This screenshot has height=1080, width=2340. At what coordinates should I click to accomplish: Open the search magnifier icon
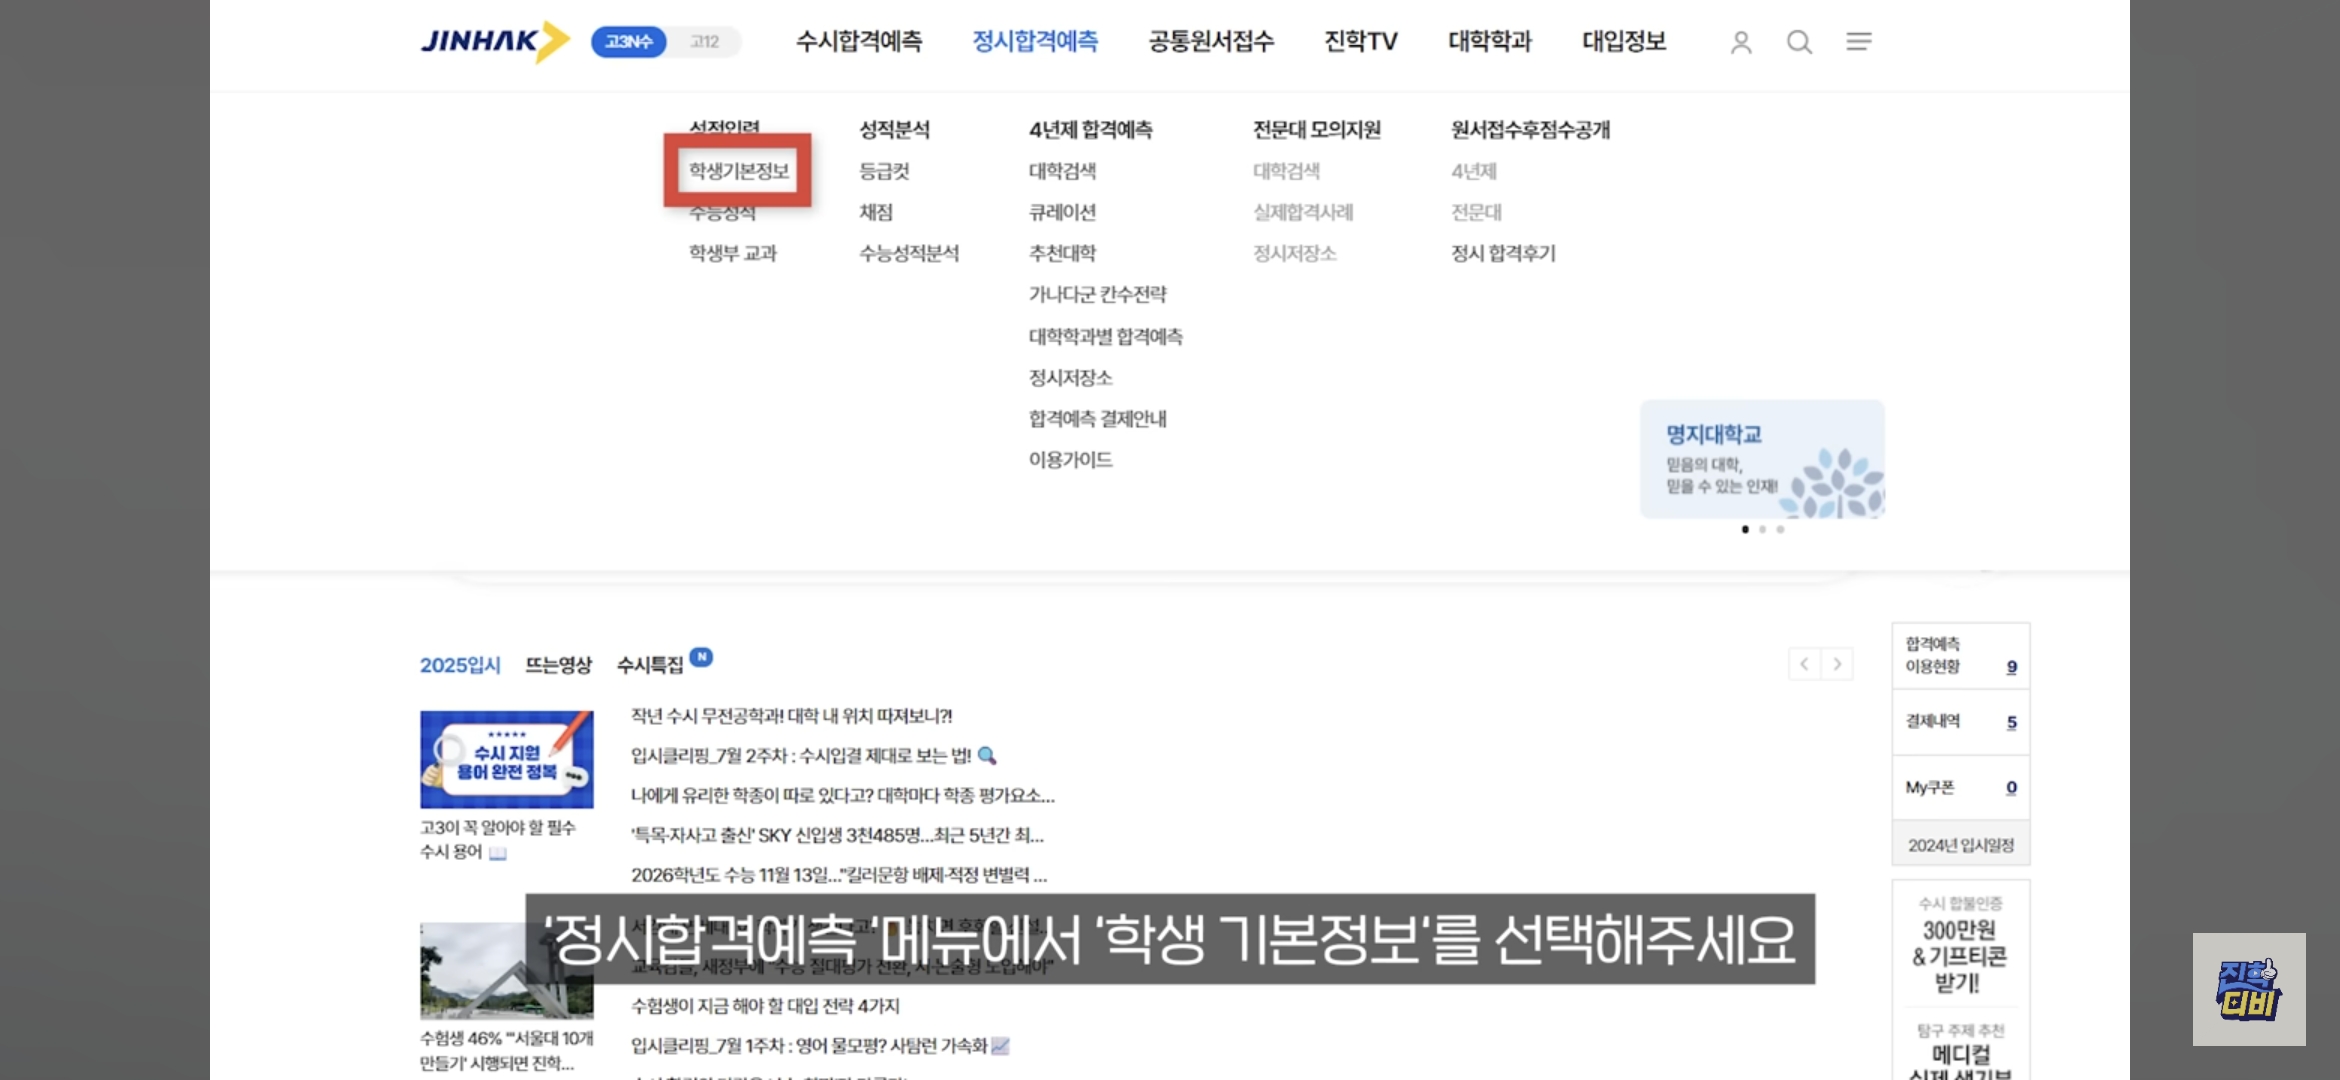[1799, 42]
